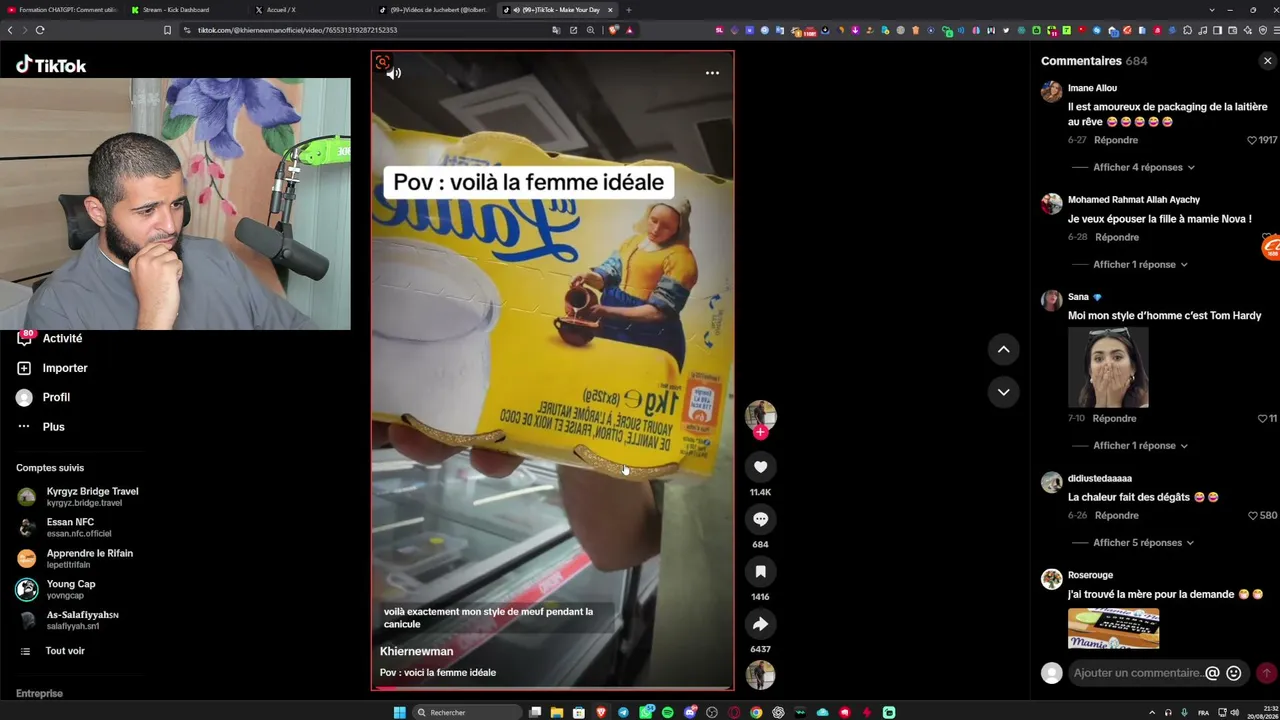Open WhatsApp from the taskbar
The image size is (1280, 720).
pyautogui.click(x=646, y=712)
